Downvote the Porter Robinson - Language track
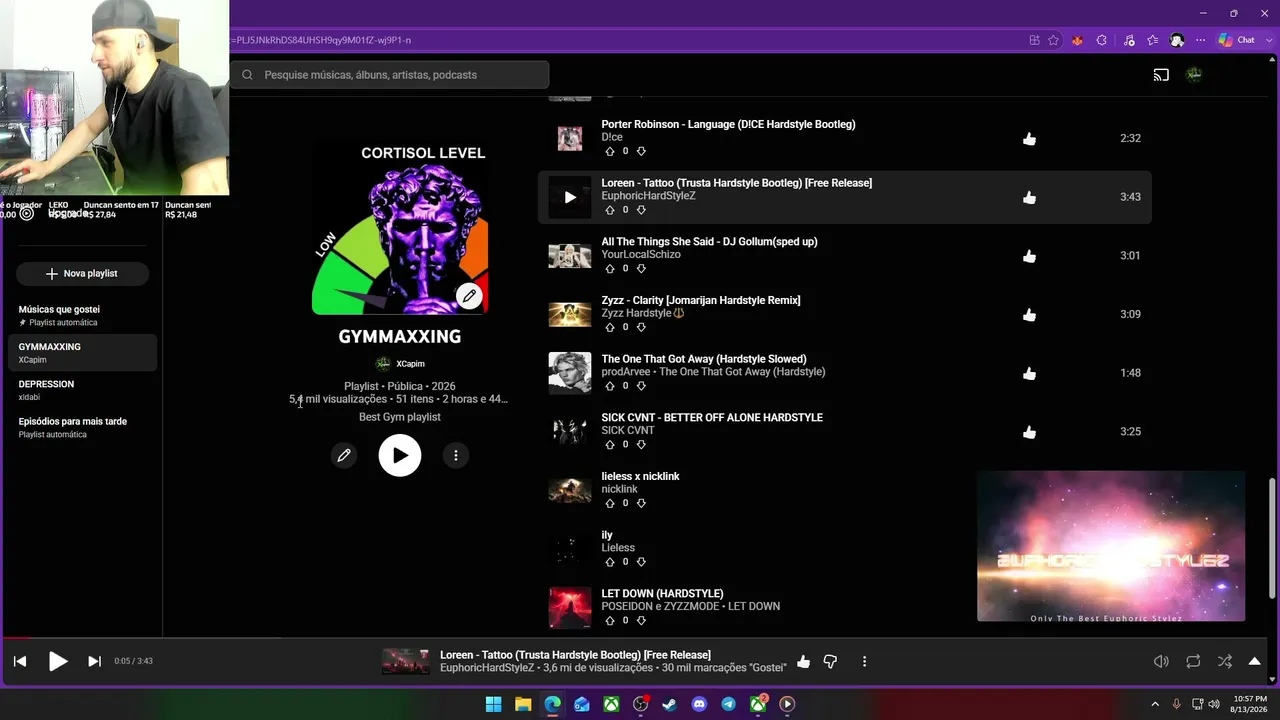Viewport: 1280px width, 720px height. [x=641, y=151]
